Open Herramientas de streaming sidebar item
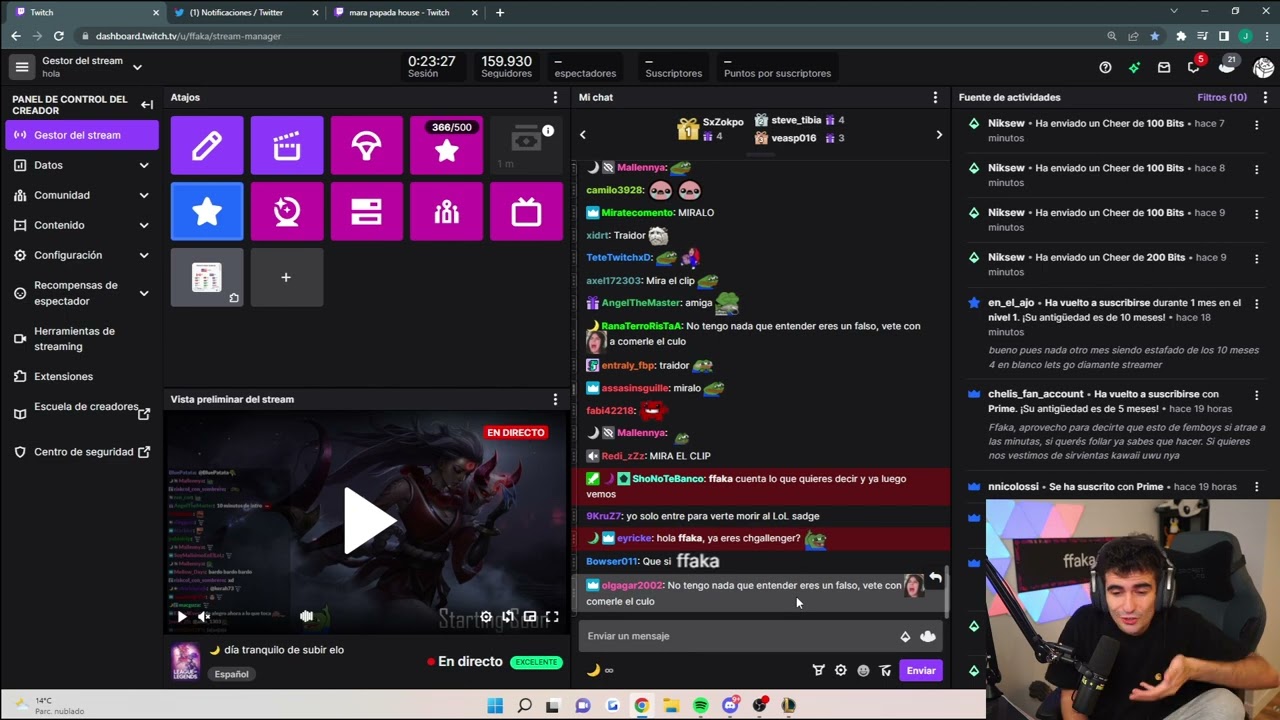 (82, 338)
